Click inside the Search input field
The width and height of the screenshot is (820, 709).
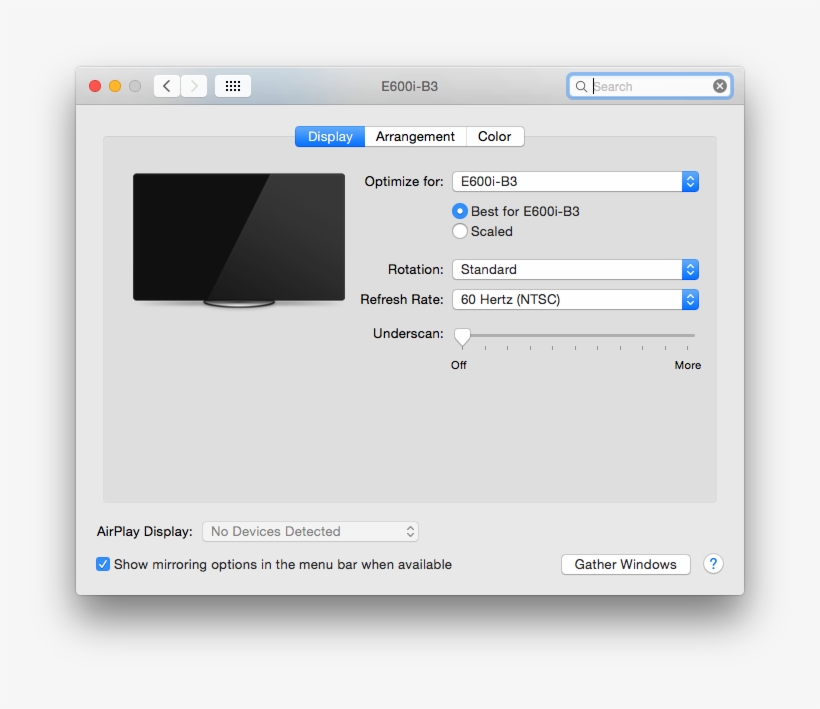(x=645, y=86)
